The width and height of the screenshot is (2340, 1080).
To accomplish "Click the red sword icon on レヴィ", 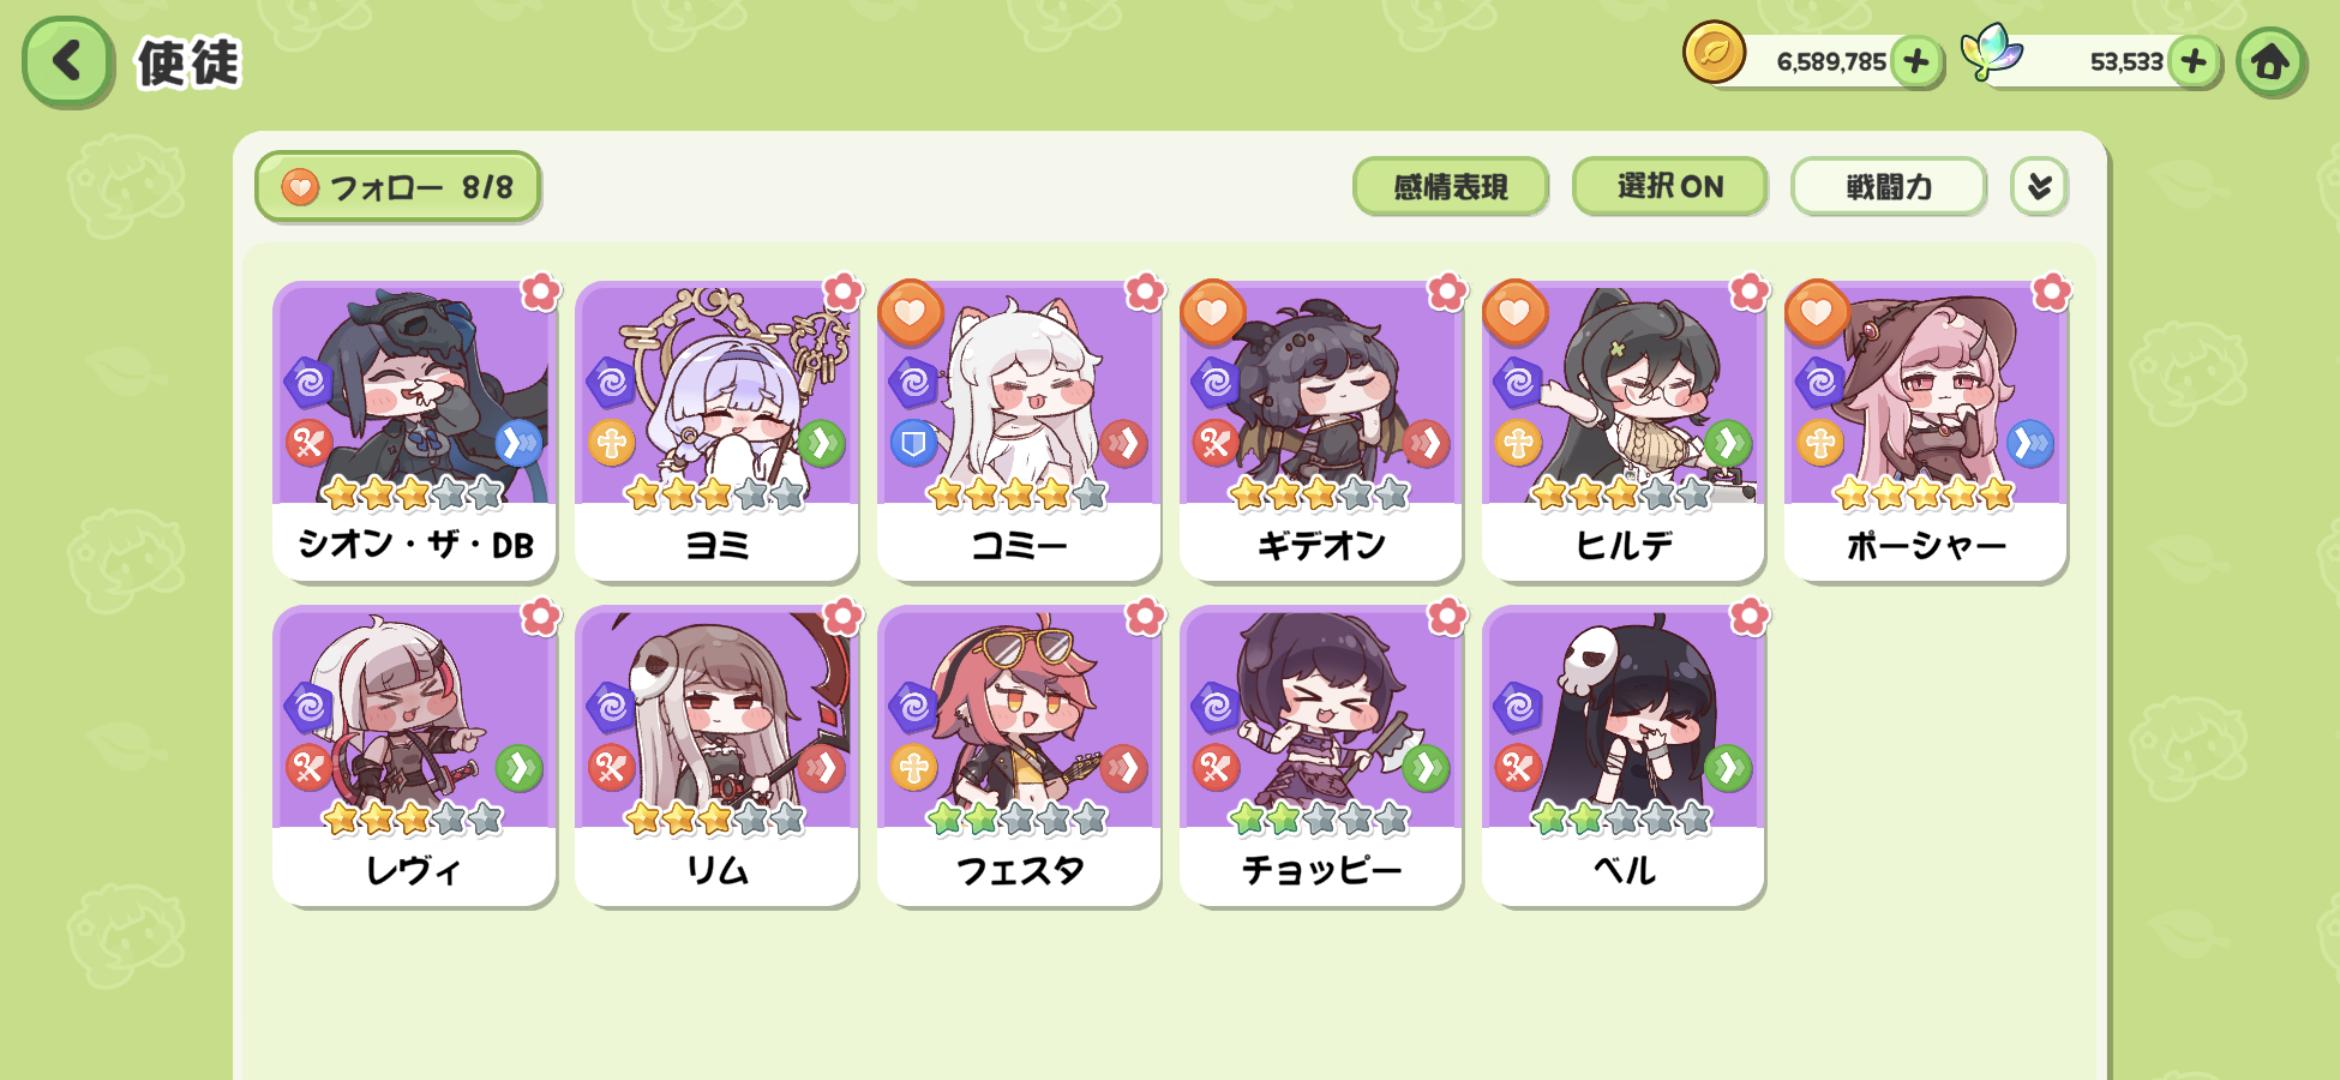I will point(309,768).
